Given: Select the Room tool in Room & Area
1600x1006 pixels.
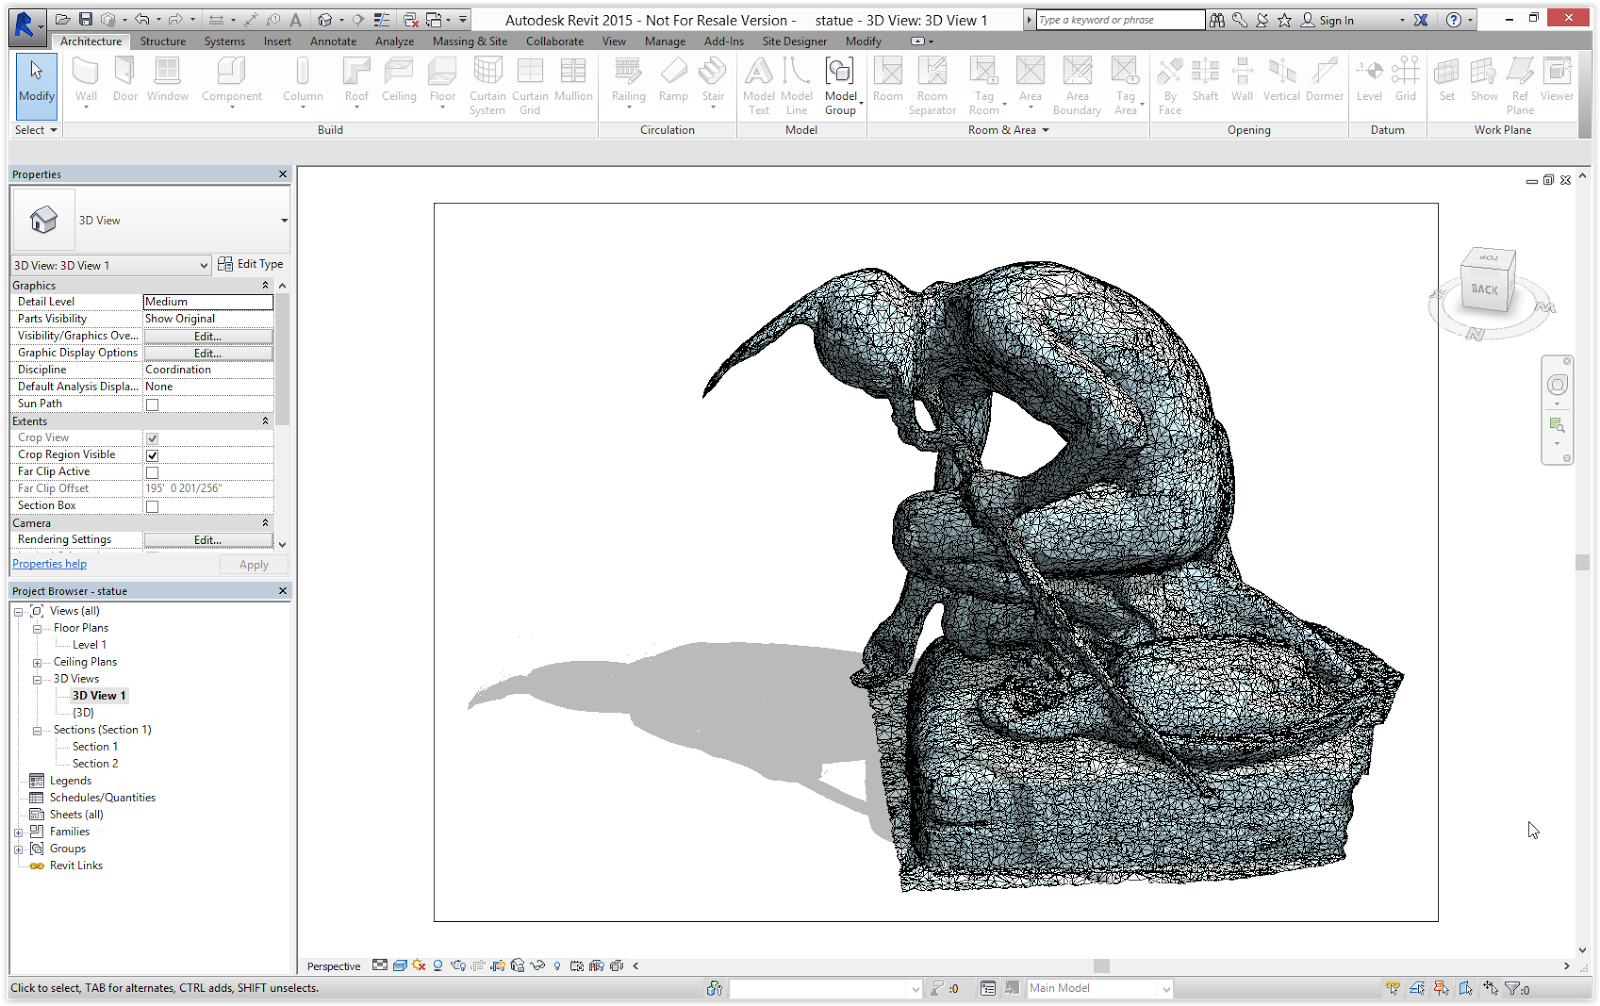Looking at the screenshot, I should [x=888, y=80].
